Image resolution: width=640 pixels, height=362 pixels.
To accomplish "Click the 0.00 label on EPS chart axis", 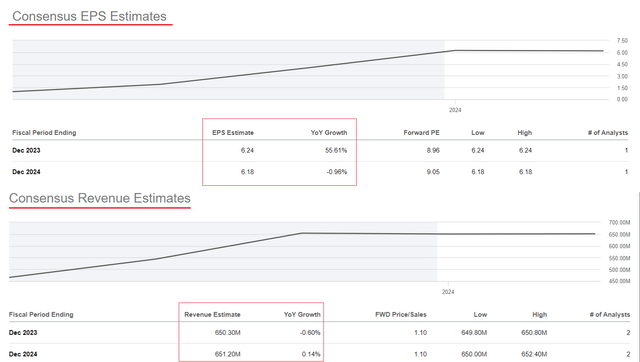I will coord(622,99).
